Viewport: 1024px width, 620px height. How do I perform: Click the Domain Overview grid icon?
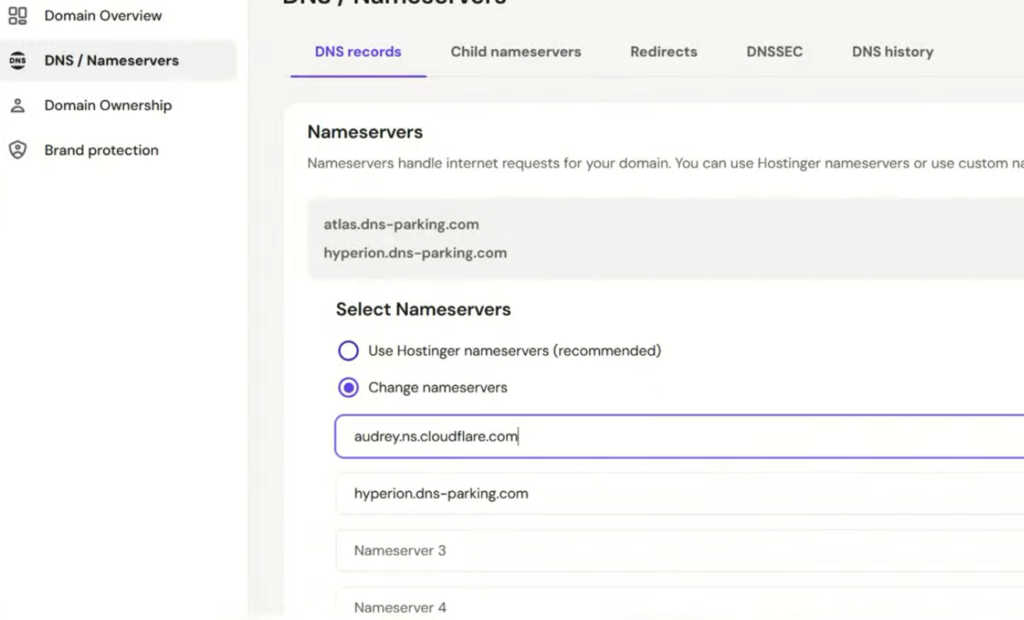[18, 16]
